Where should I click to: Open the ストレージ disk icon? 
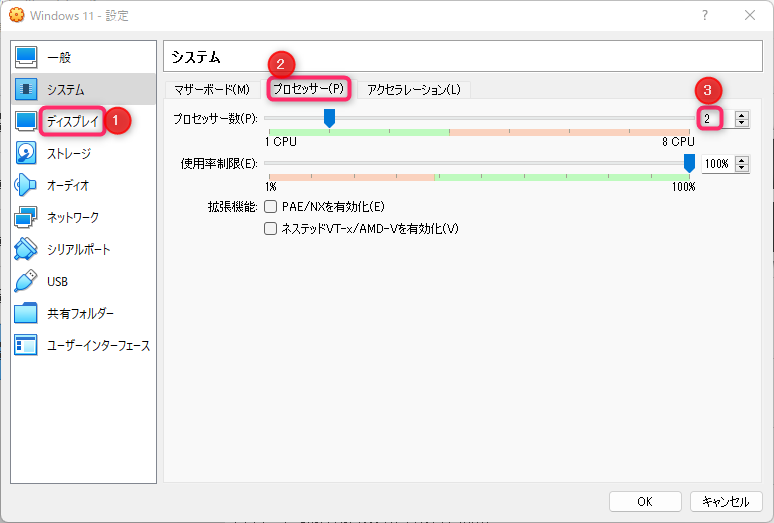[26, 153]
